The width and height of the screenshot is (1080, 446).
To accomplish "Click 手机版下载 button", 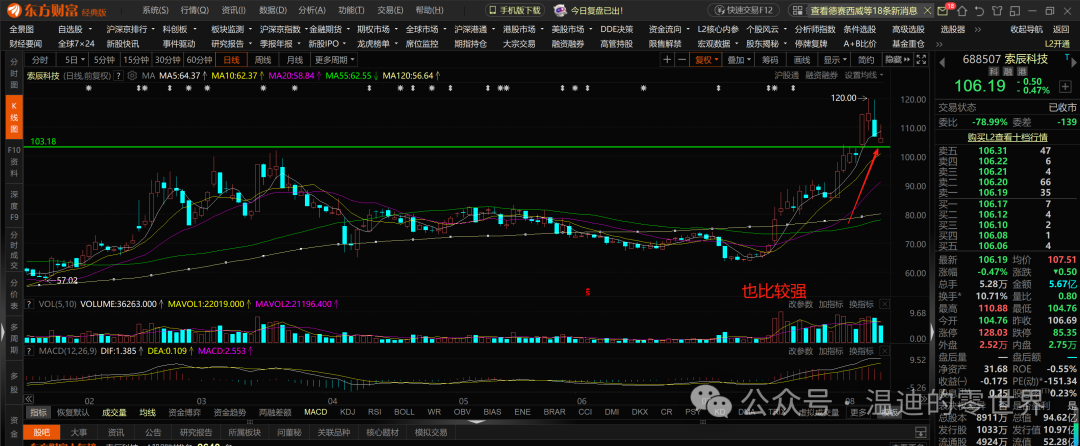I will 515,10.
